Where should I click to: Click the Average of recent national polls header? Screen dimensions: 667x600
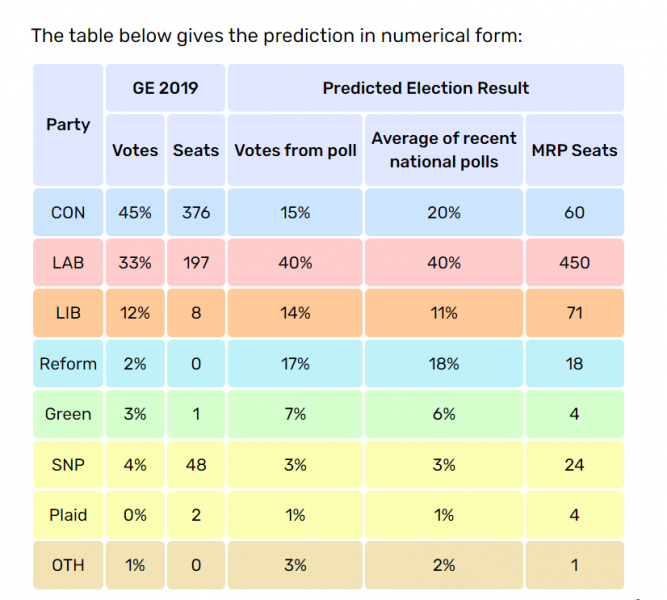(x=444, y=150)
